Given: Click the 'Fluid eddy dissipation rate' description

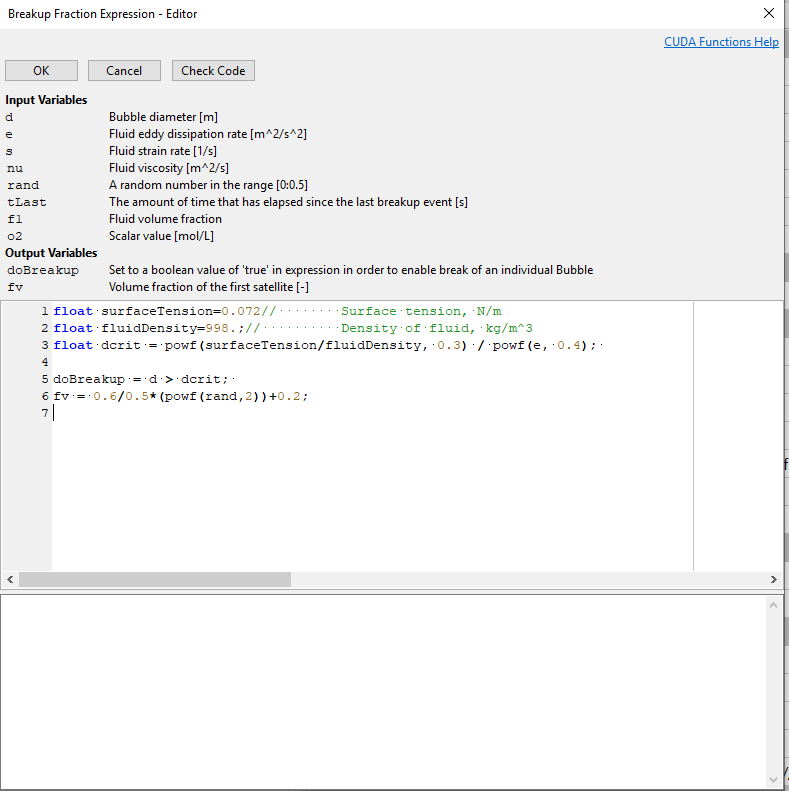Looking at the screenshot, I should click(208, 134).
